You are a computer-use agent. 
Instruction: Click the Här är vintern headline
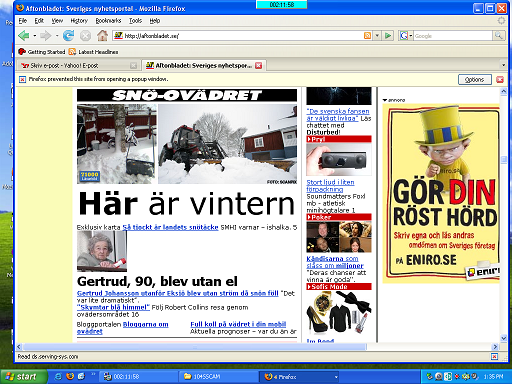187,203
